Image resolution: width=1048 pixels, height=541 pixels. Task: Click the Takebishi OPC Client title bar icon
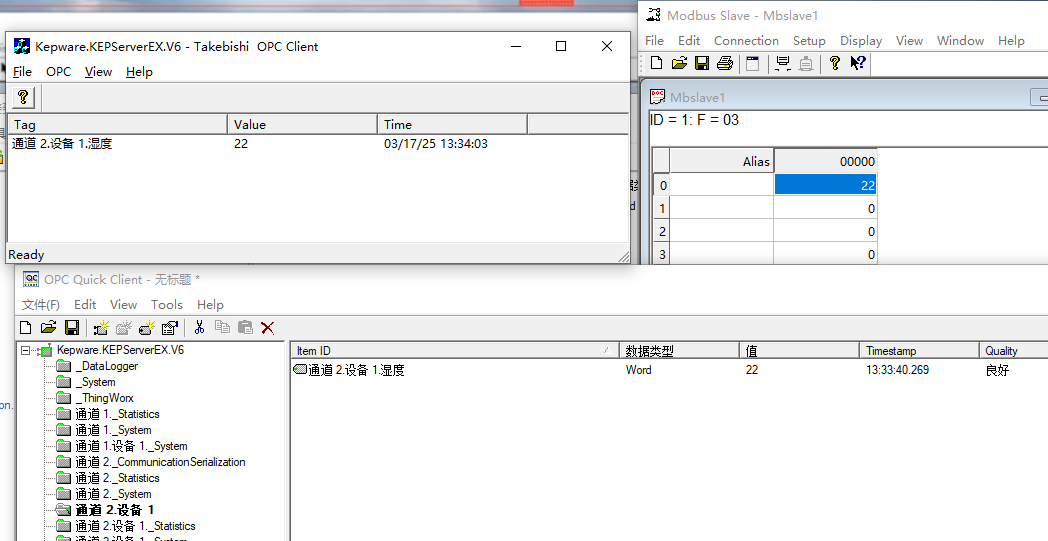(22, 46)
